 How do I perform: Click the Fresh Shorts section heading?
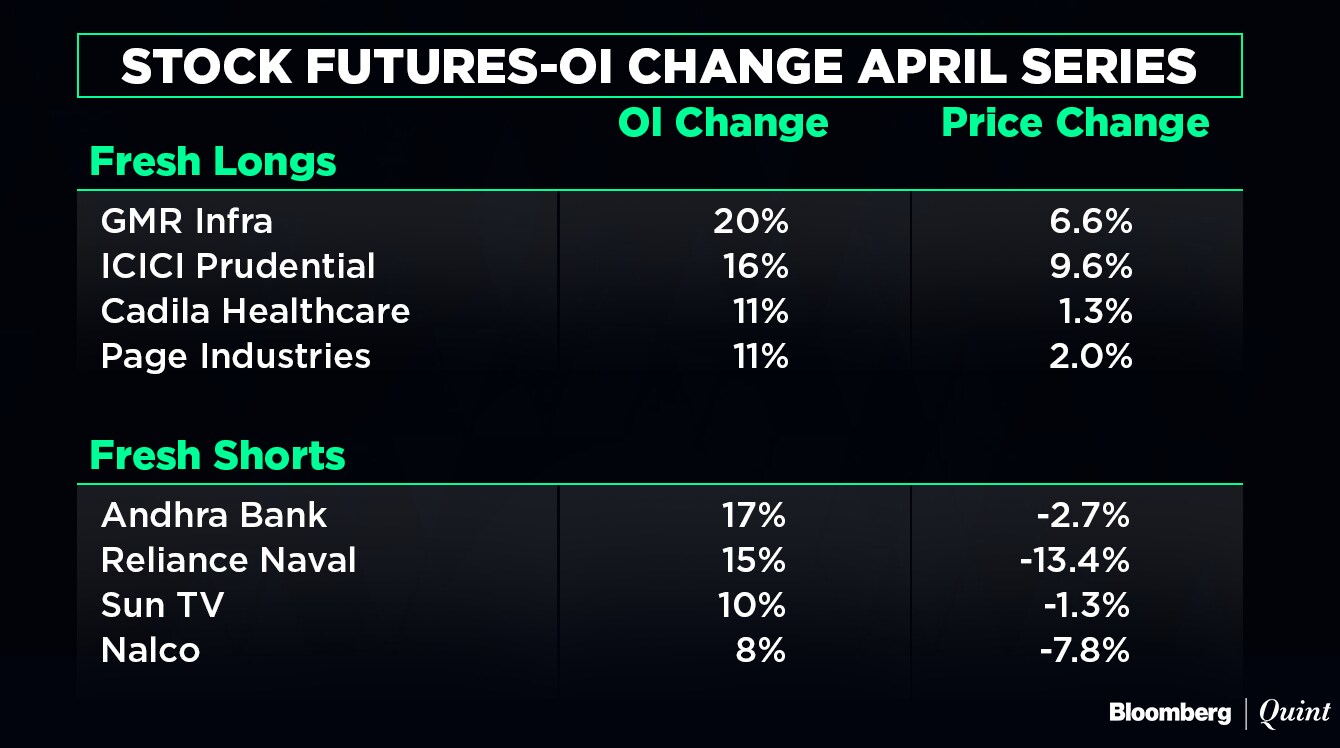click(217, 456)
